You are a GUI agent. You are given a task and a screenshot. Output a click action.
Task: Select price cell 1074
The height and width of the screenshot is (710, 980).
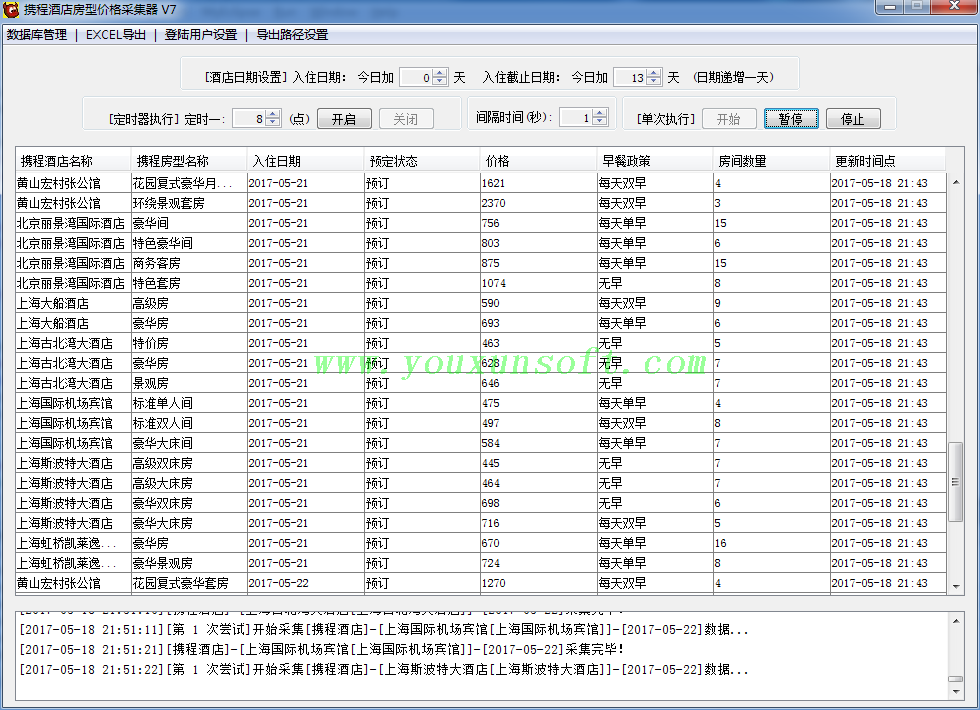click(538, 283)
